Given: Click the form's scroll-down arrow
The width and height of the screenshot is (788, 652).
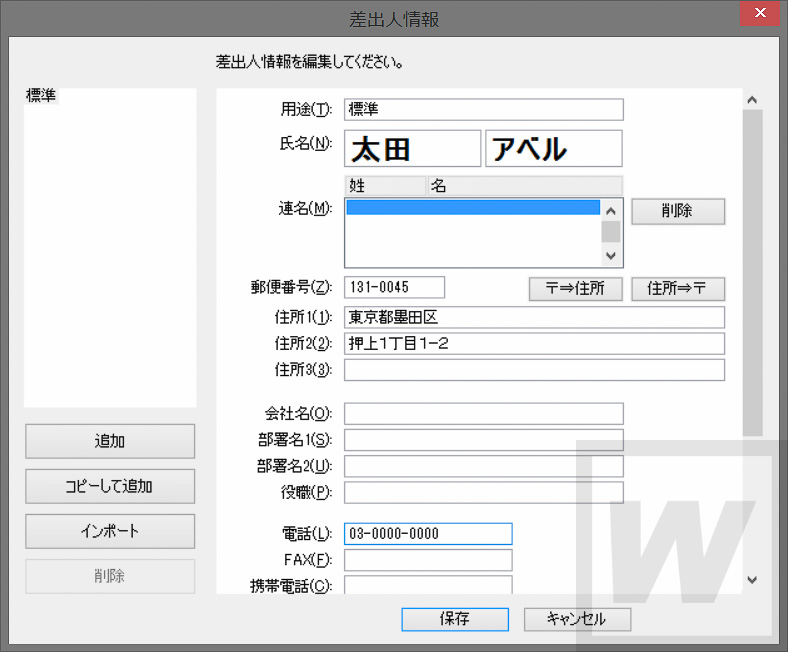Looking at the screenshot, I should point(752,580).
